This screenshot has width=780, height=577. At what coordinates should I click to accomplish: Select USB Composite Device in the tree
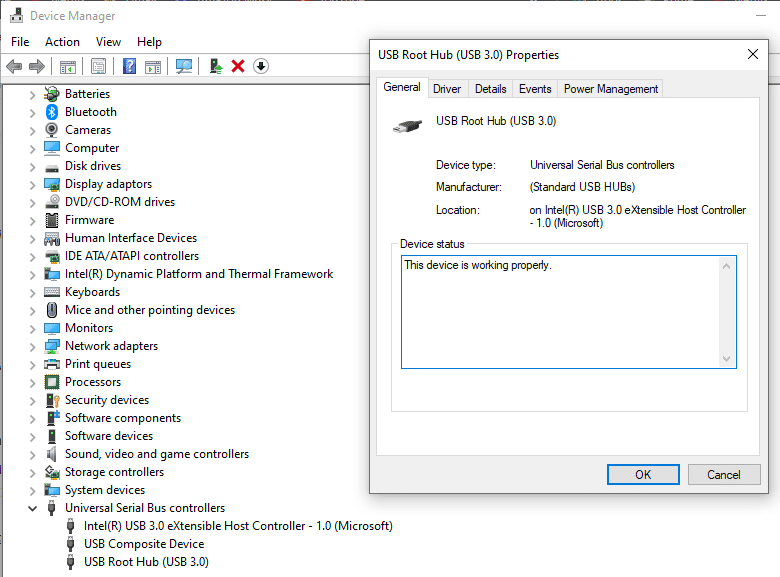(144, 544)
